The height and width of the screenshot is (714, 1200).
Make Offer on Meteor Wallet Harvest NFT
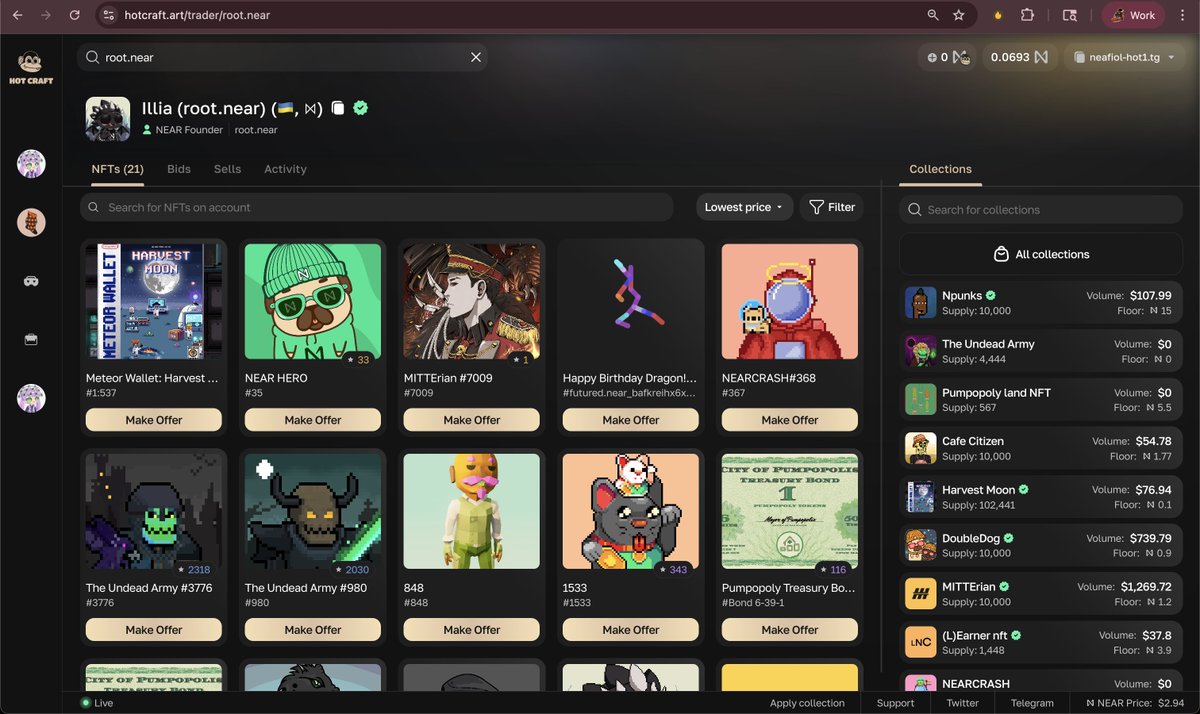pyautogui.click(x=154, y=420)
